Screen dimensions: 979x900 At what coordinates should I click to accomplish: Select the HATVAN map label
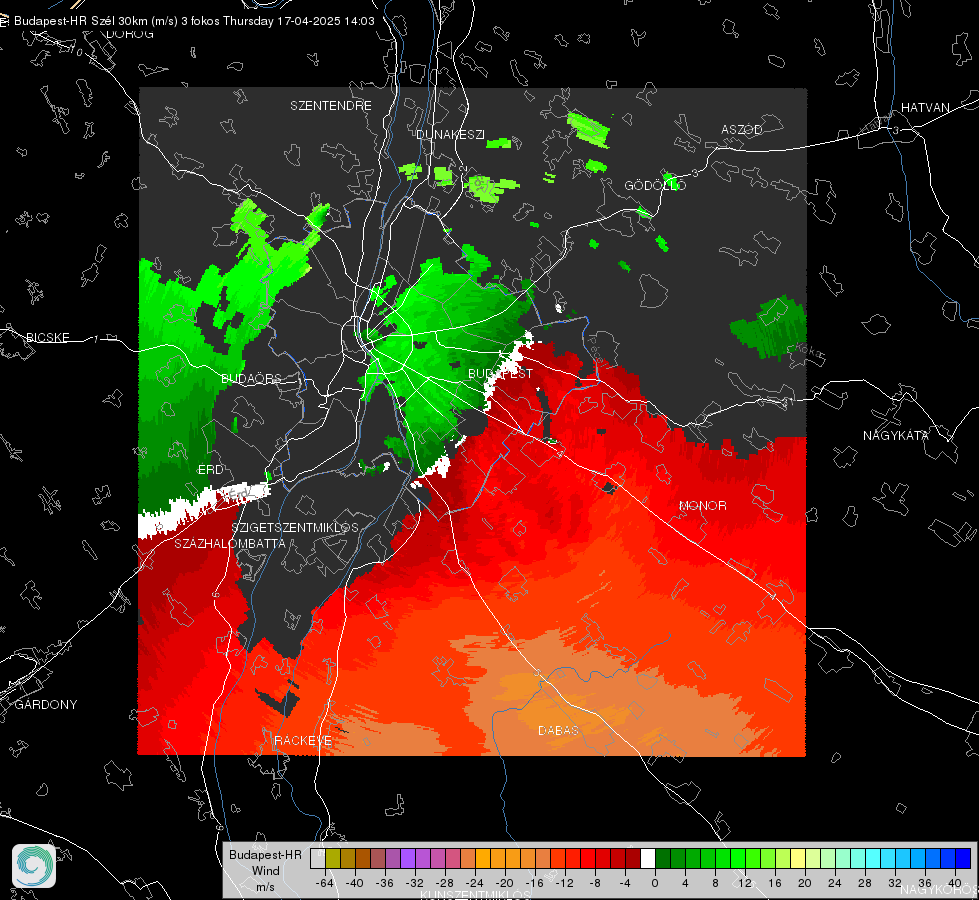(925, 107)
